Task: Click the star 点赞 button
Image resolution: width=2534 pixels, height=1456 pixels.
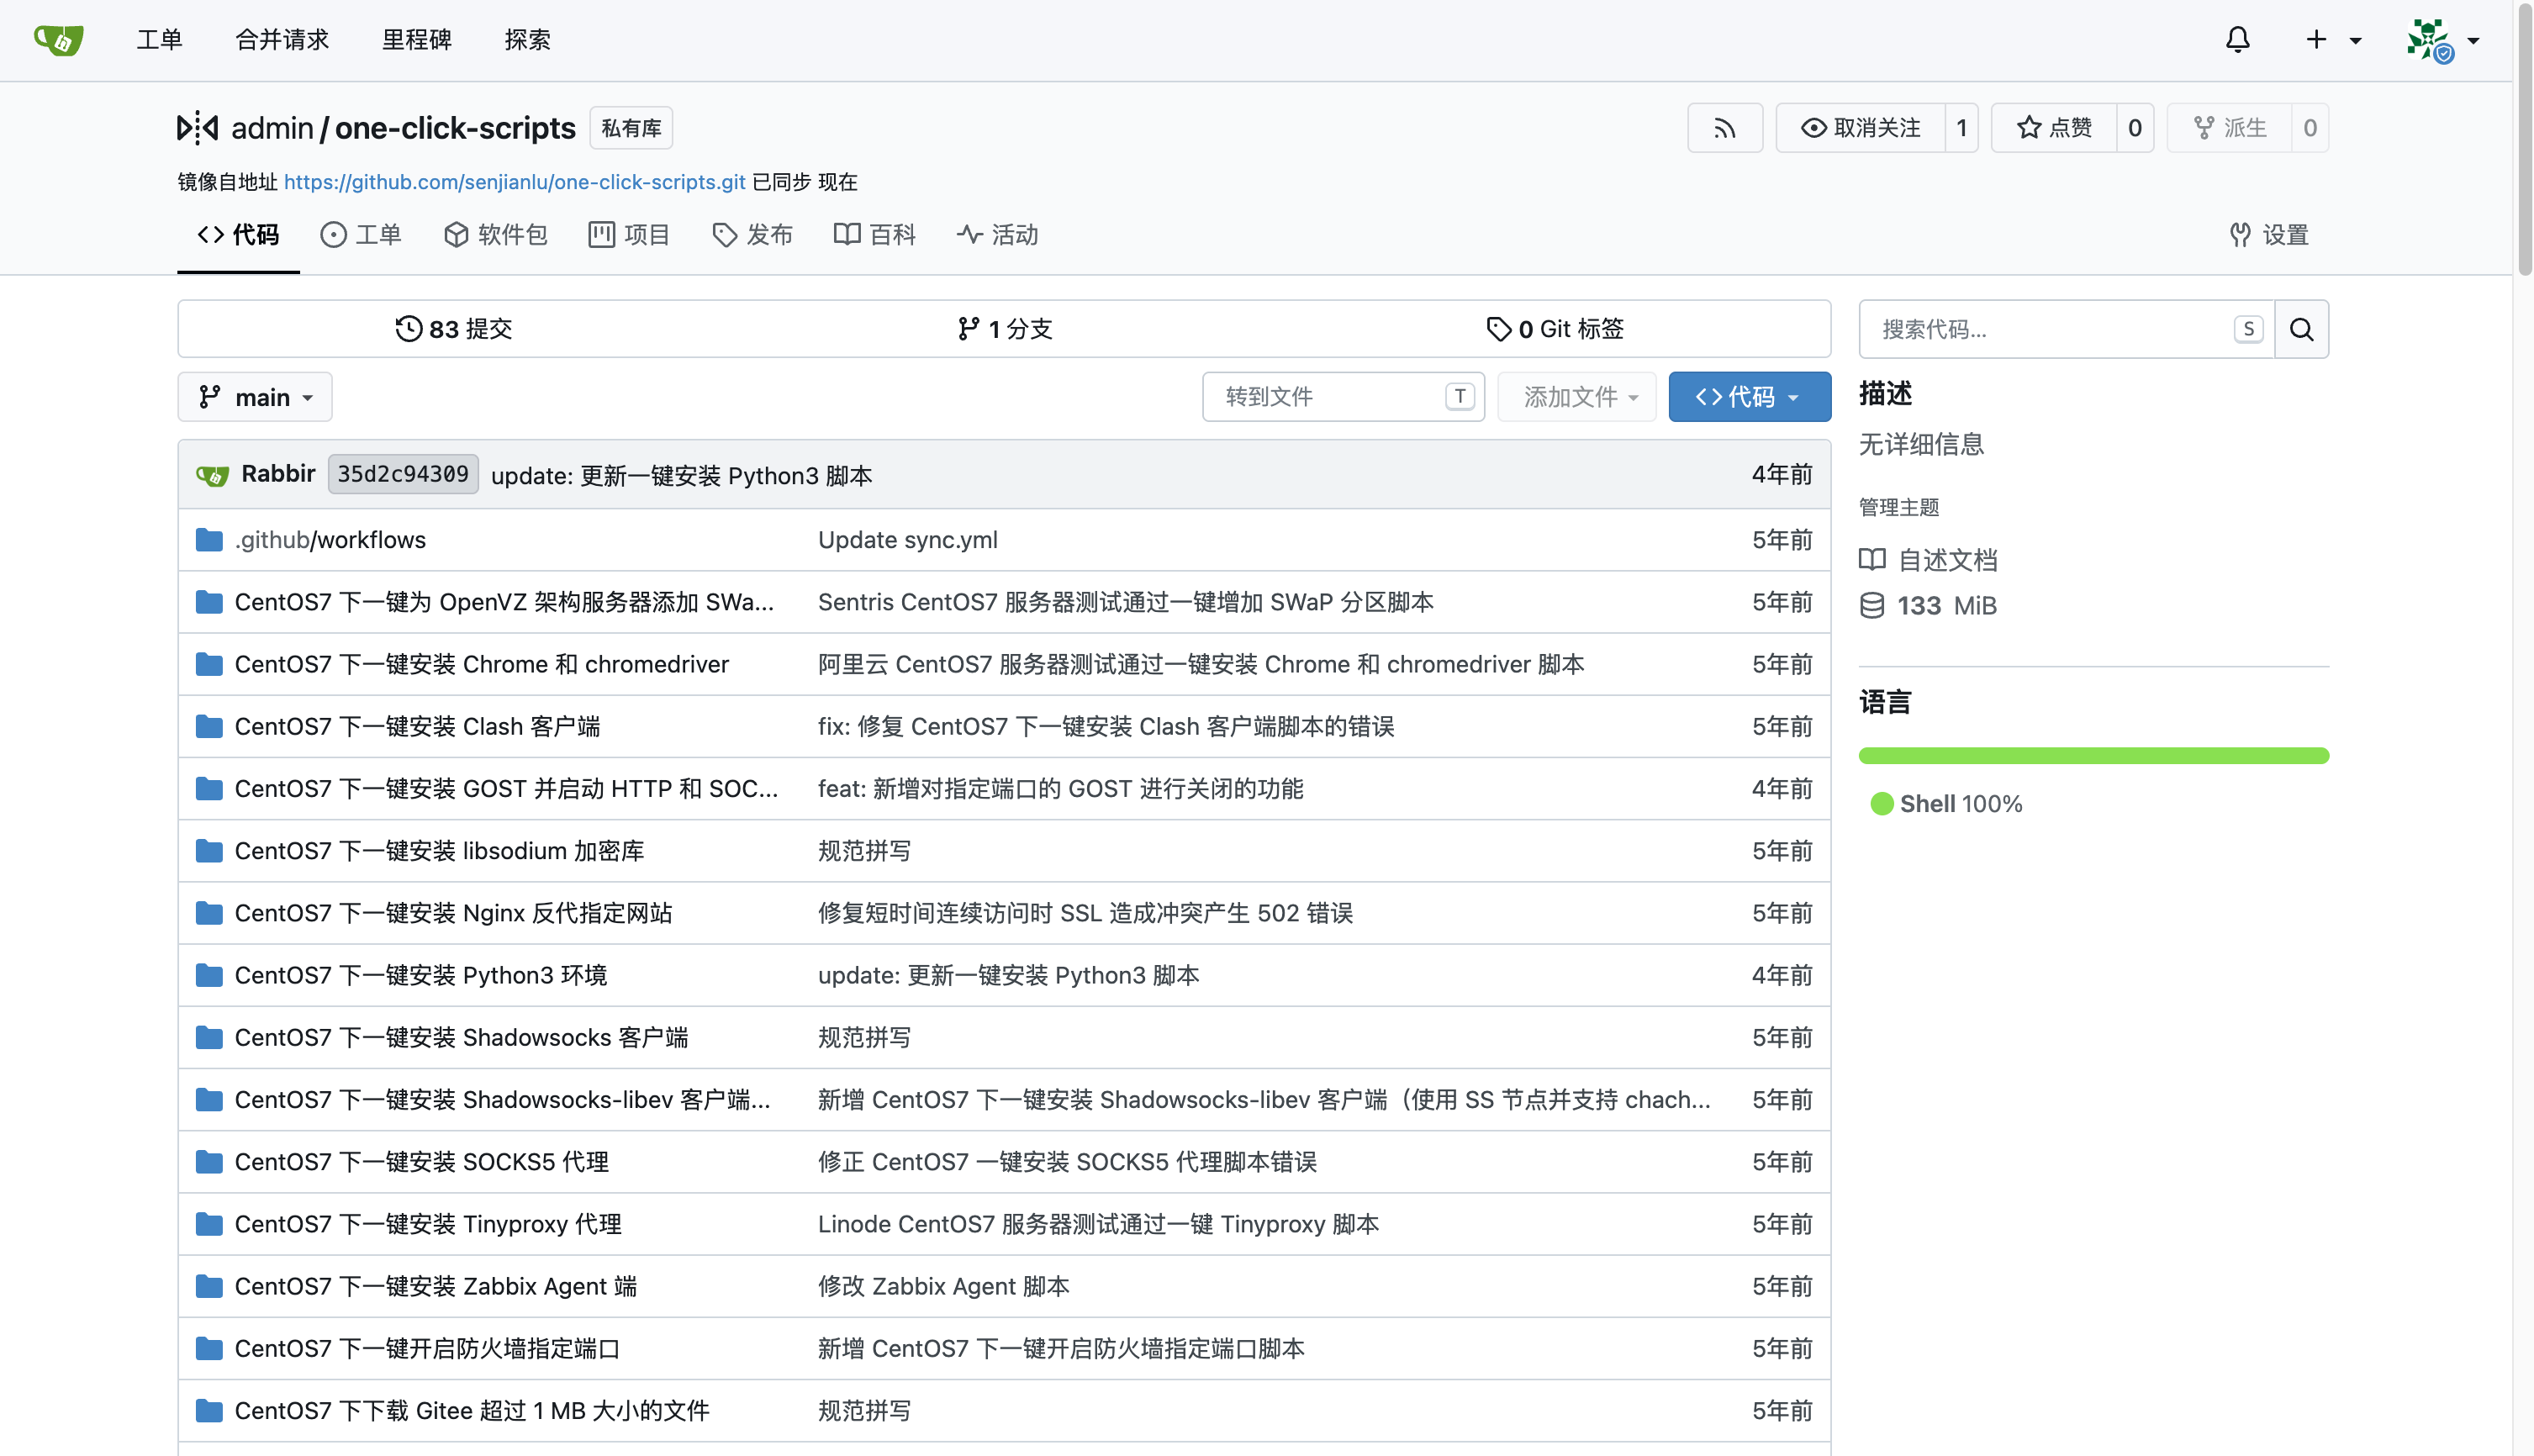Action: point(2053,128)
